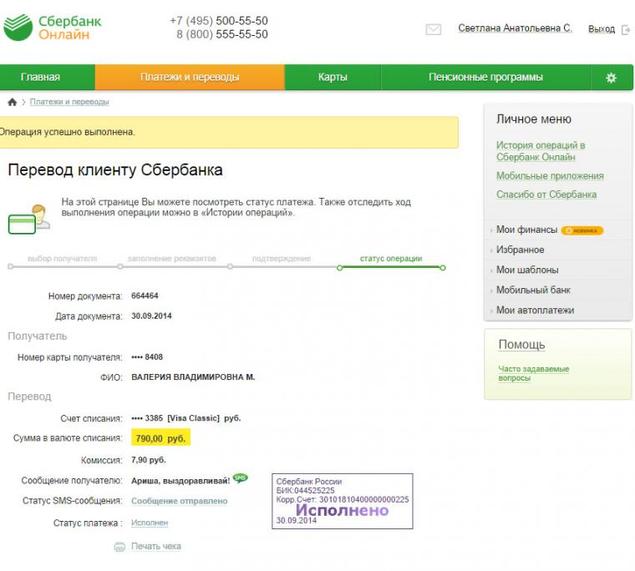Screen dimensions: 635x571
Task: Click the commission value 7,90 руб.
Action: [x=149, y=460]
